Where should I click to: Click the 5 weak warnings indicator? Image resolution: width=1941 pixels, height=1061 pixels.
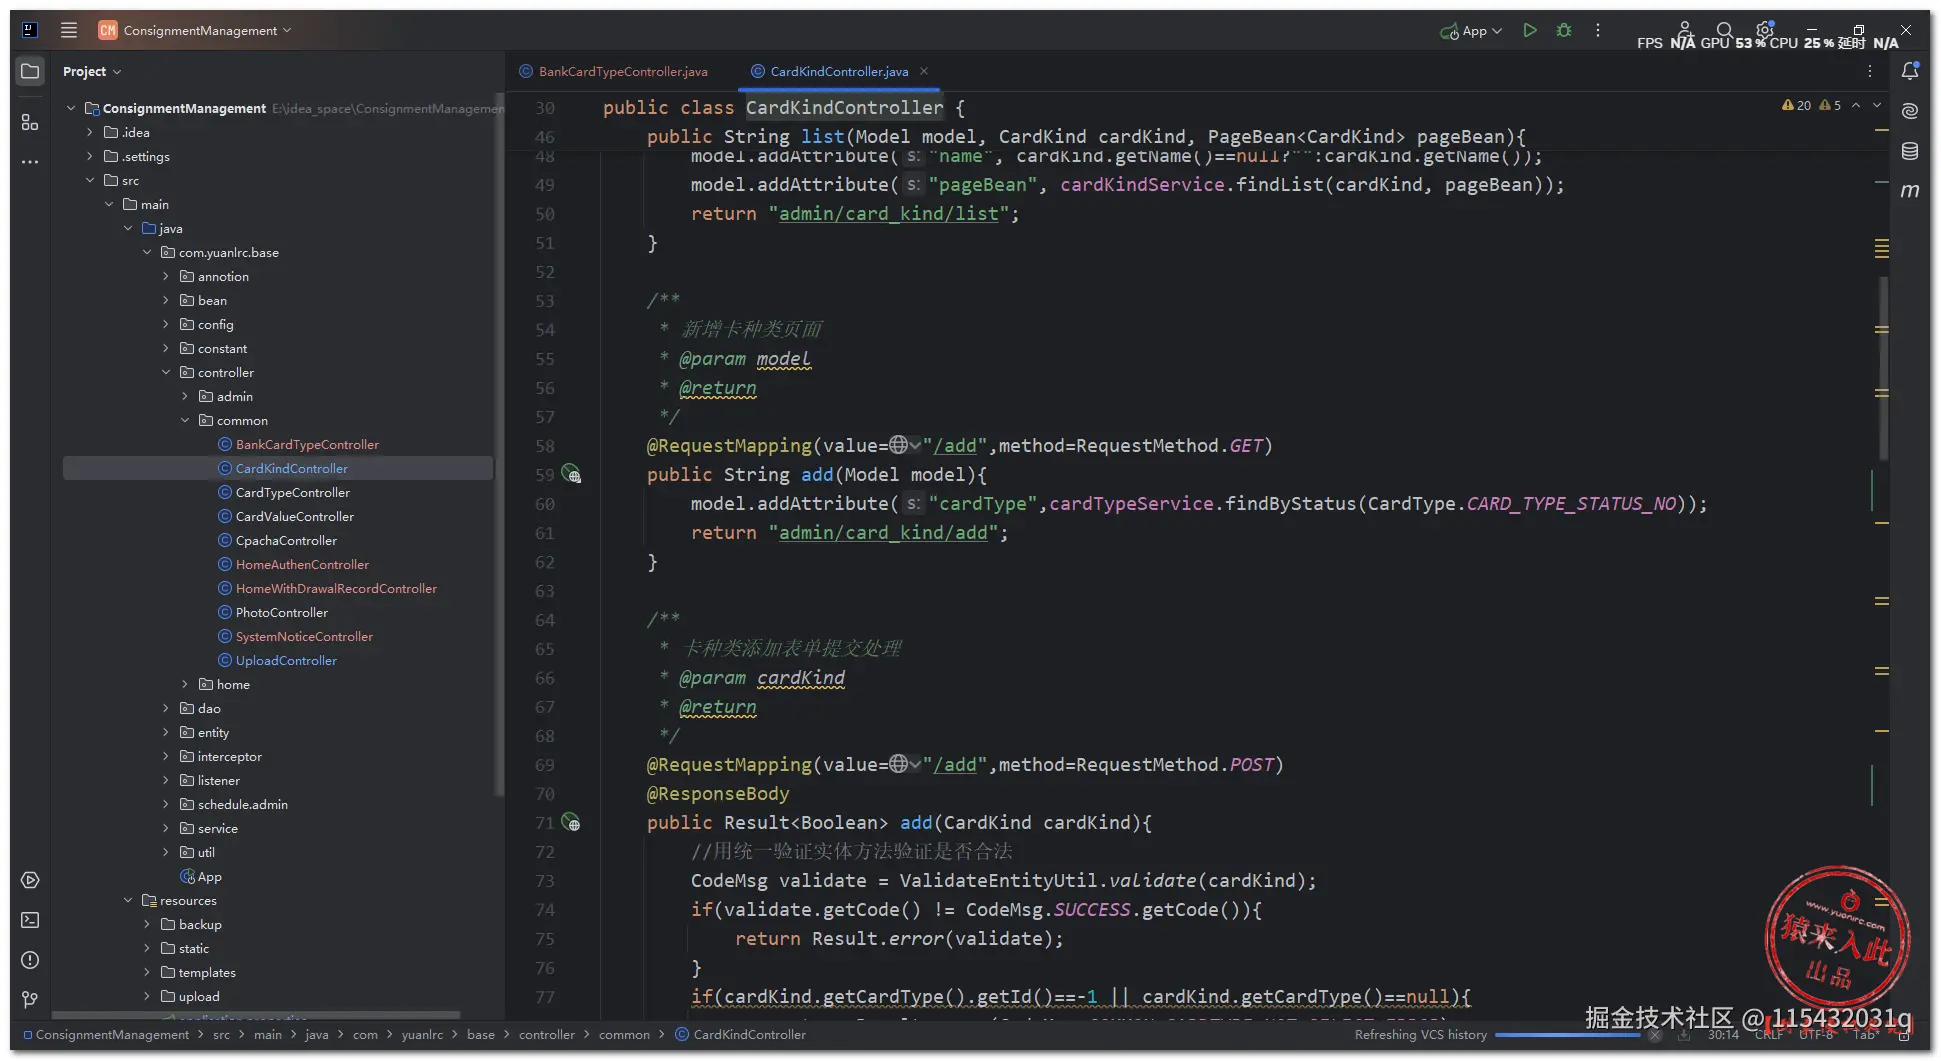(1830, 105)
